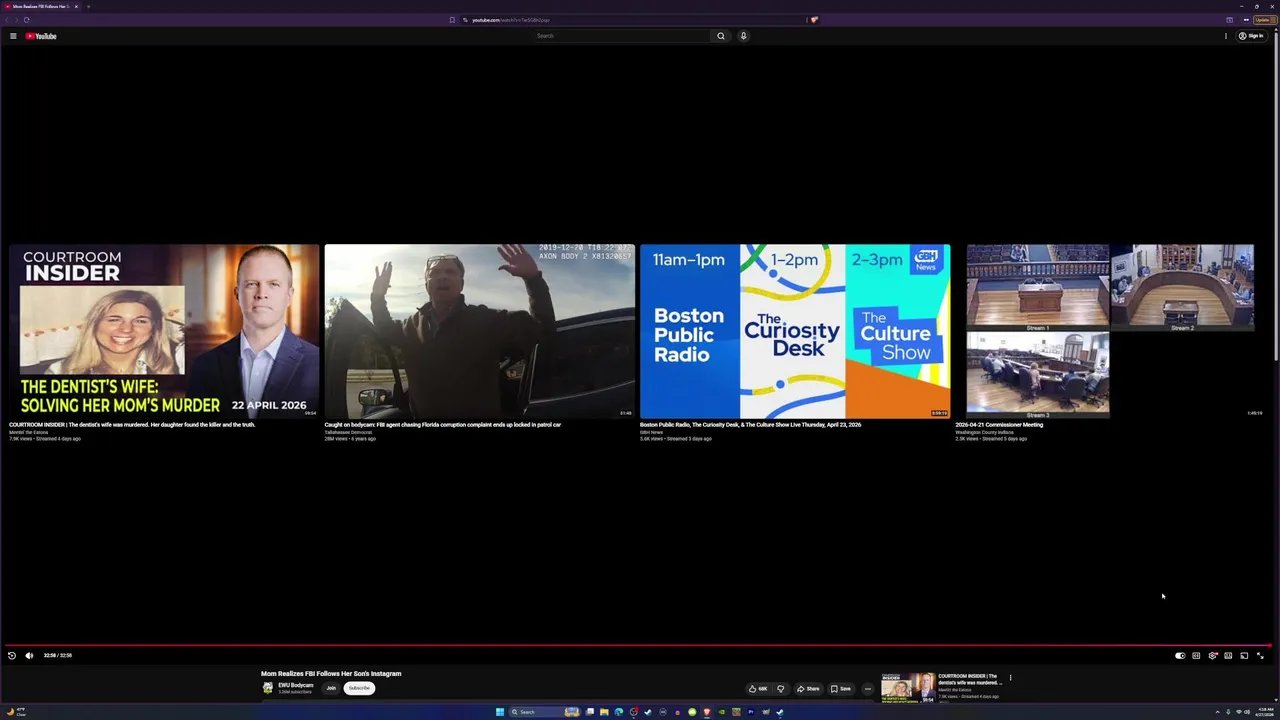Screen dimensions: 1280x720
Task: Click the Sign in button
Action: [1251, 36]
